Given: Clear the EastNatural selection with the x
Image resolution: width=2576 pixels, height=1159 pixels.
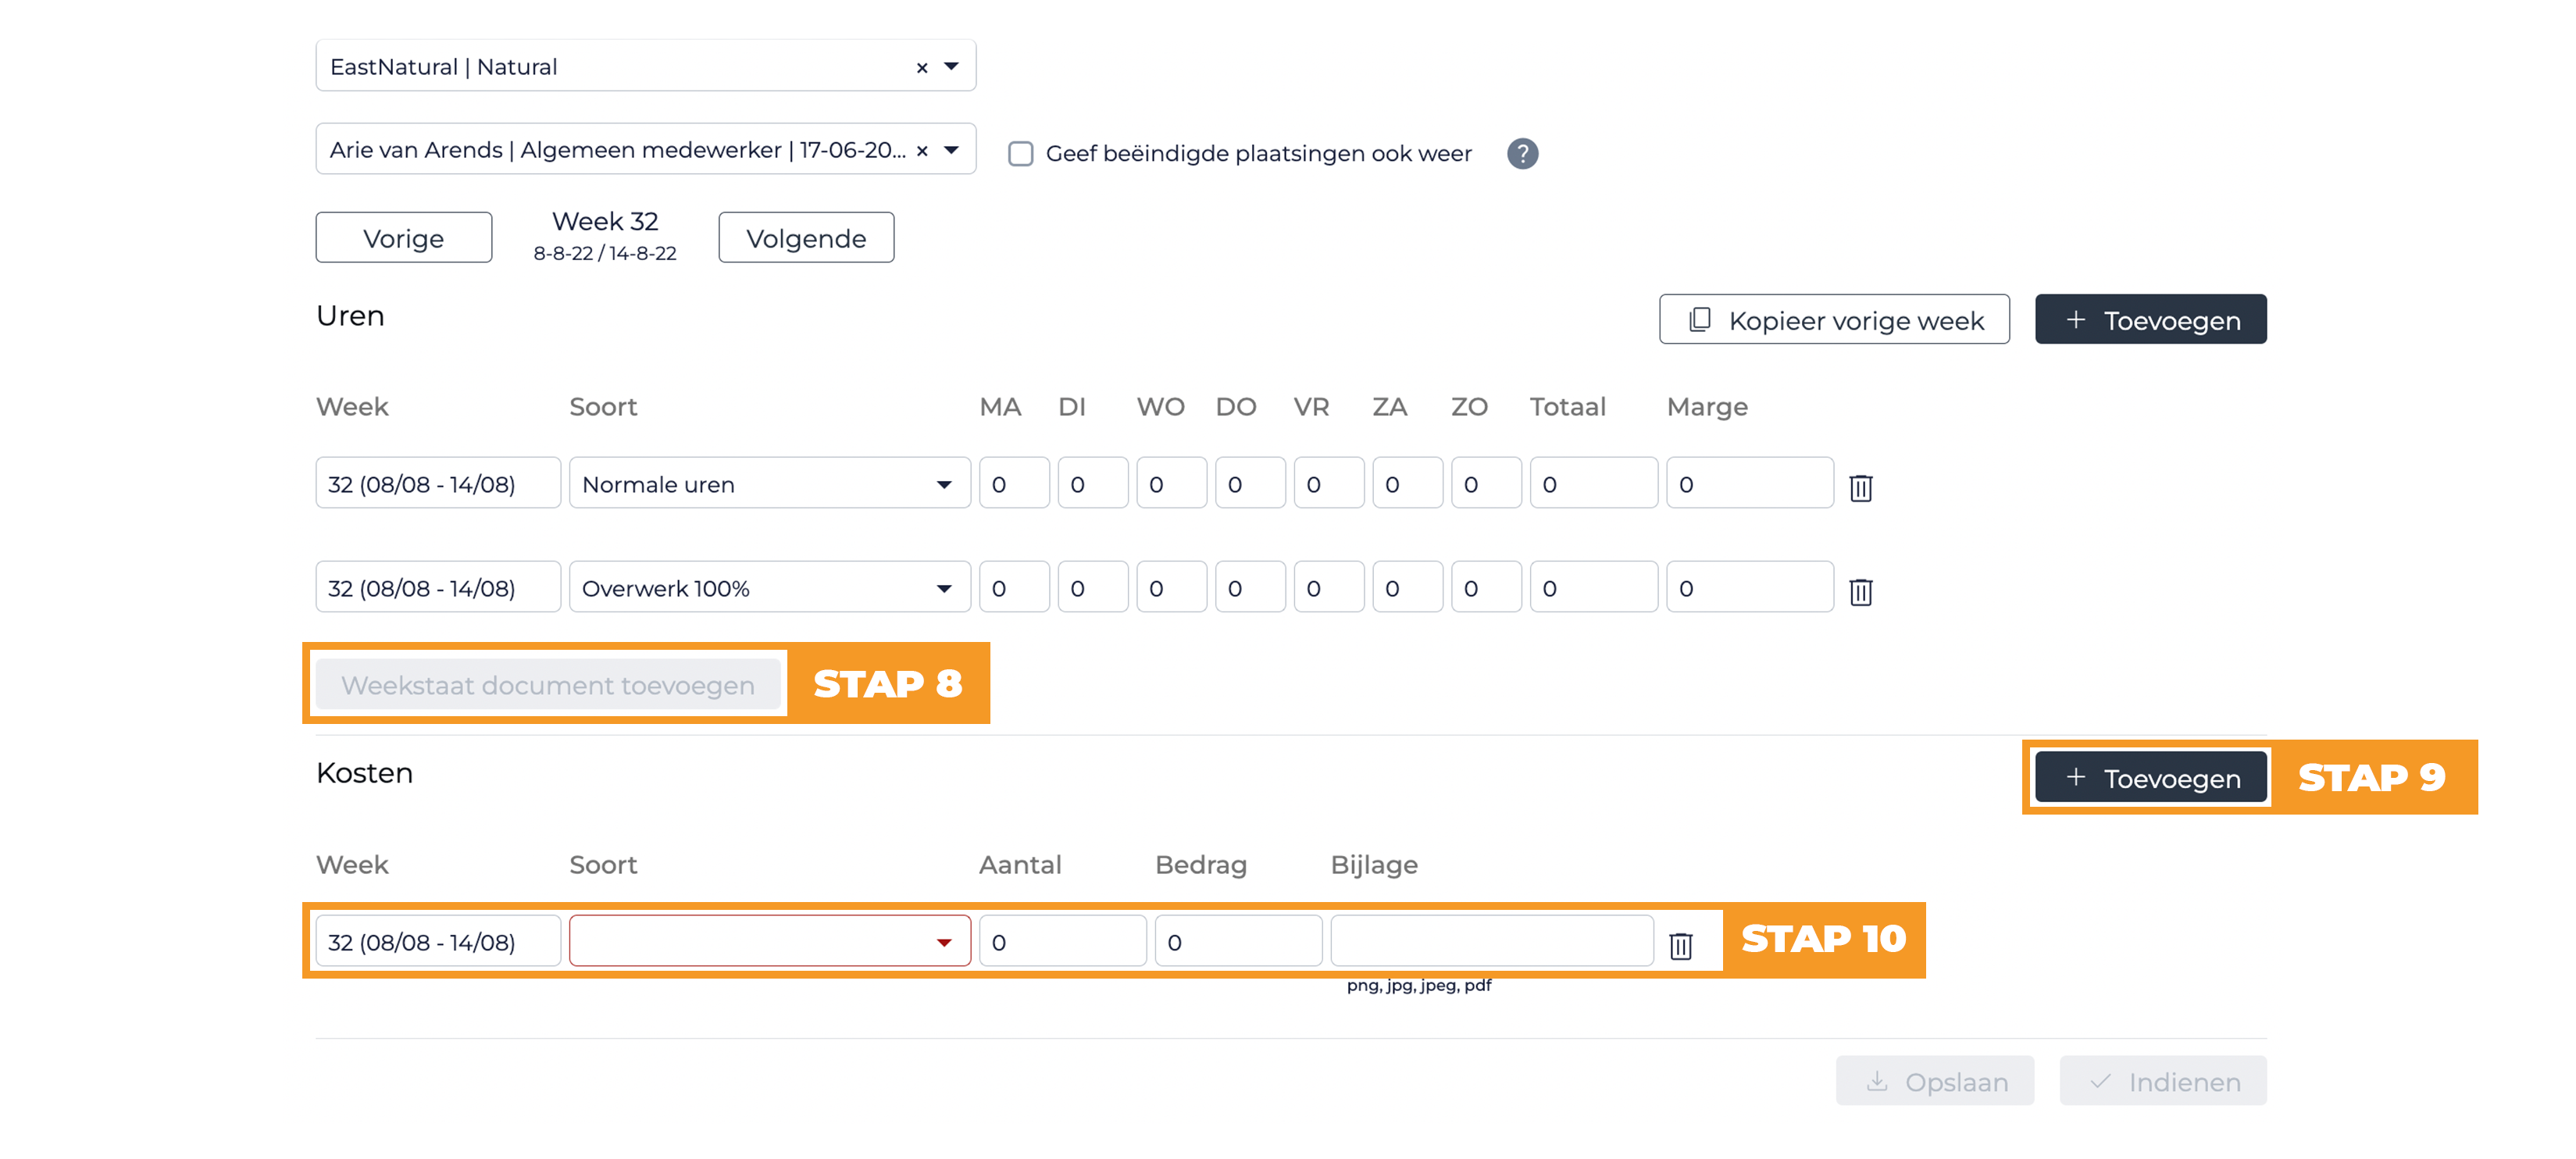Looking at the screenshot, I should (x=922, y=67).
